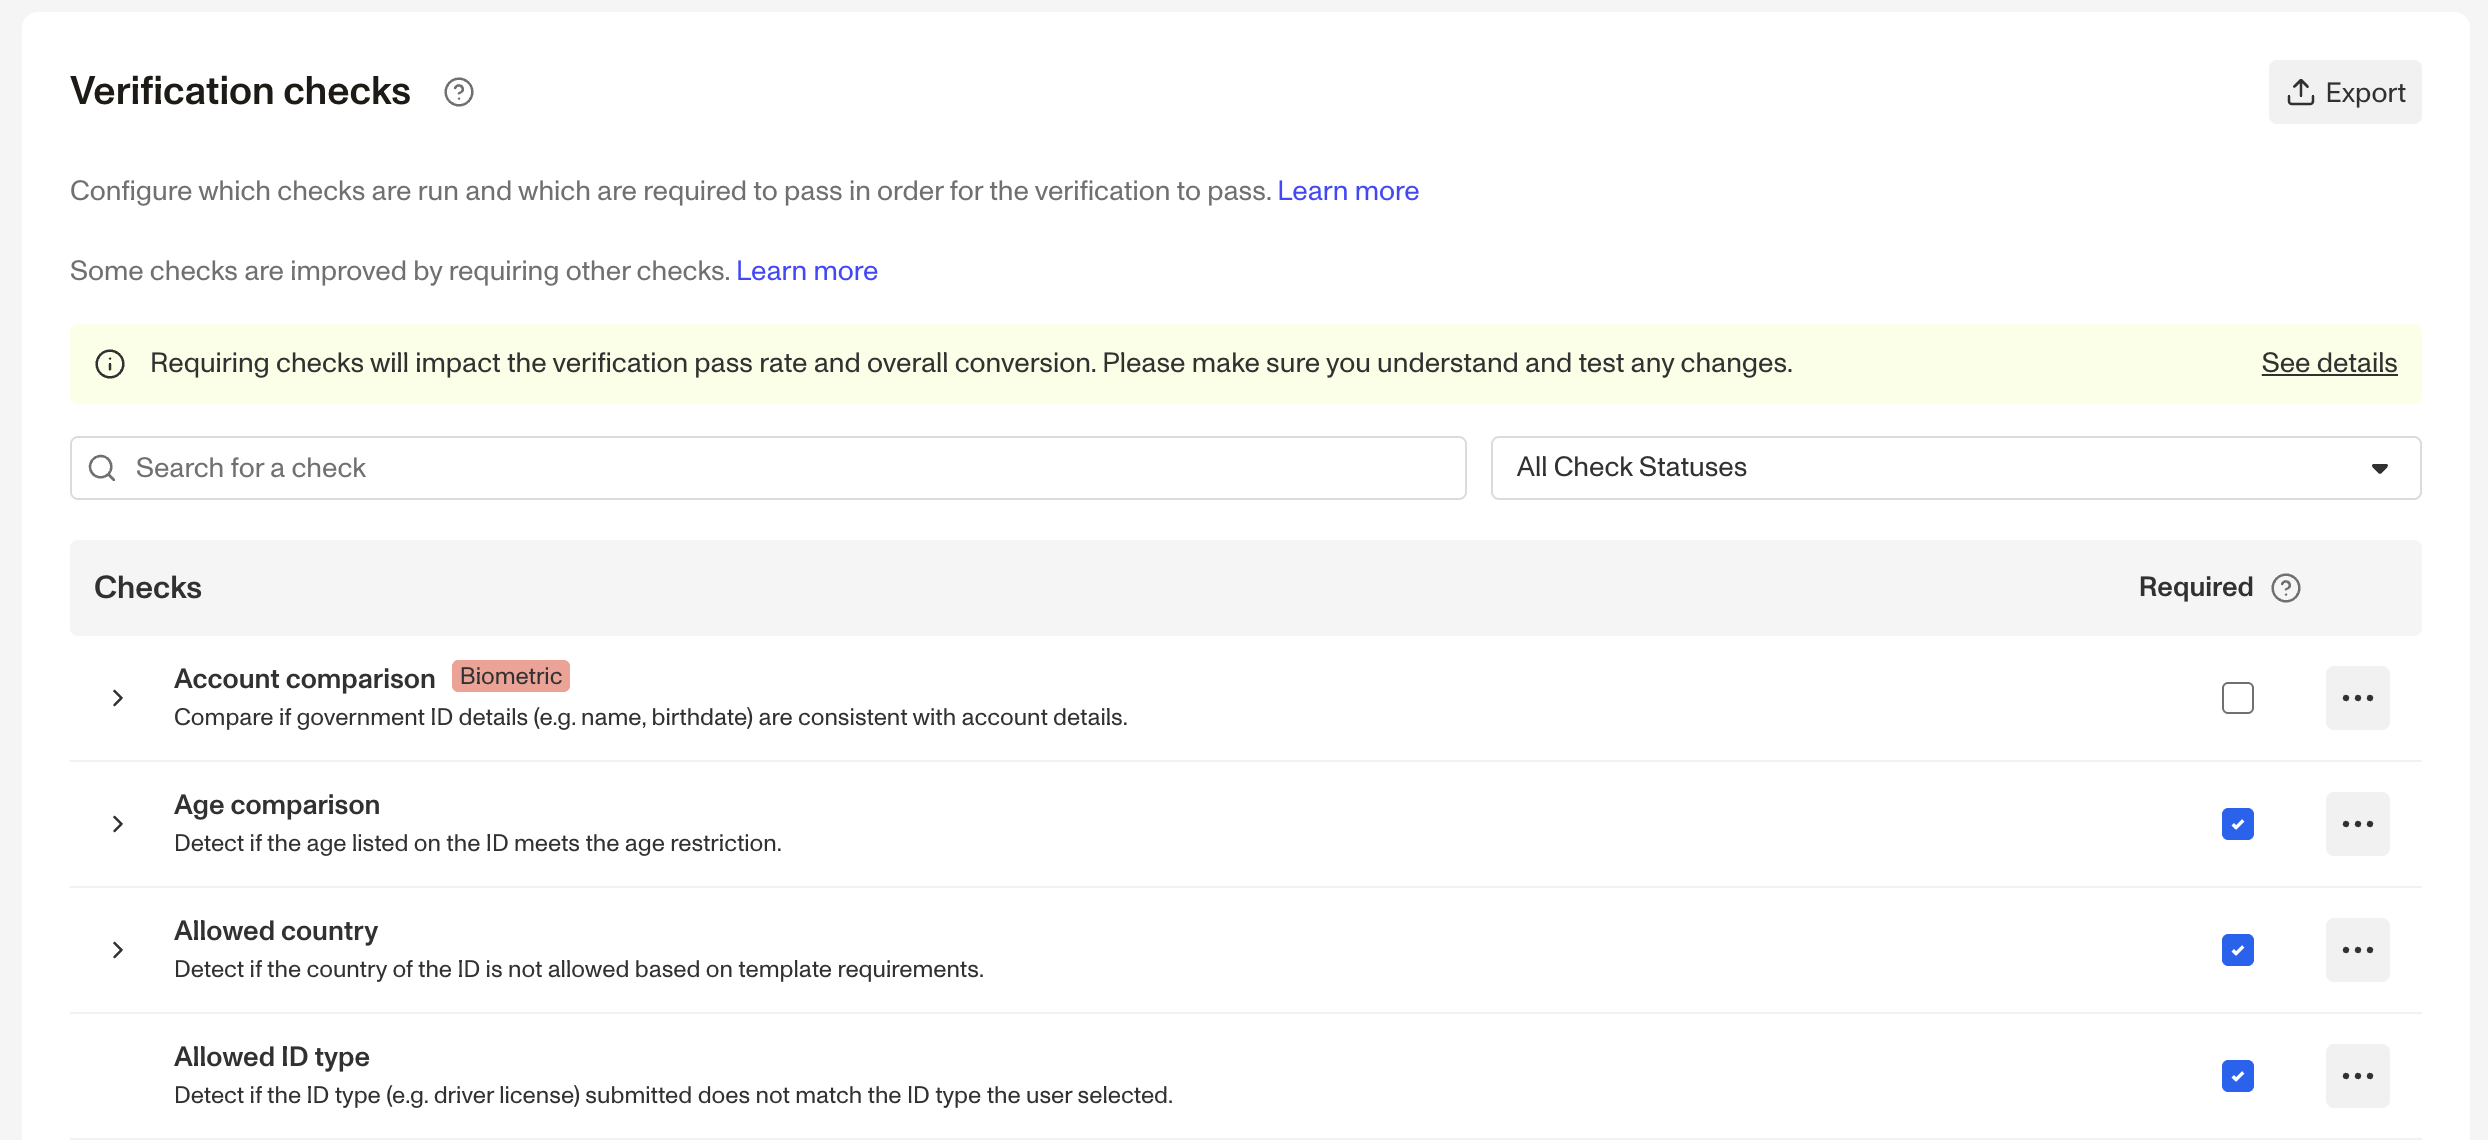This screenshot has height=1140, width=2488.
Task: Click the info icon in the yellow banner
Action: click(110, 363)
